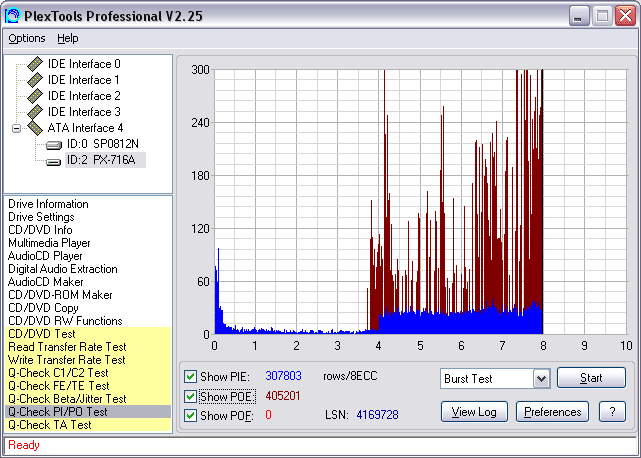641x458 pixels.
Task: Click the PlexTools logo in title bar
Action: pos(12,16)
